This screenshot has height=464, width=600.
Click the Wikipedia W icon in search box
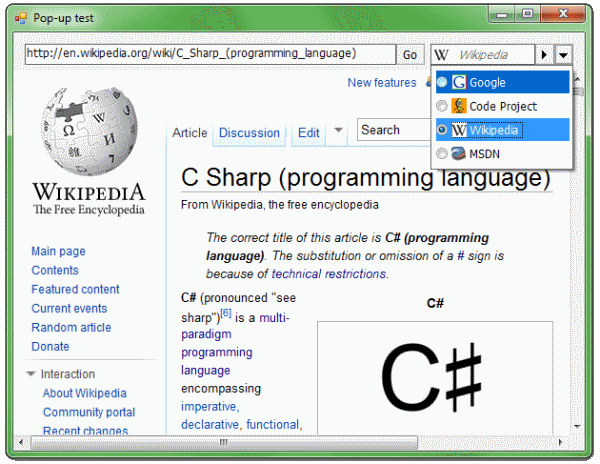point(441,55)
